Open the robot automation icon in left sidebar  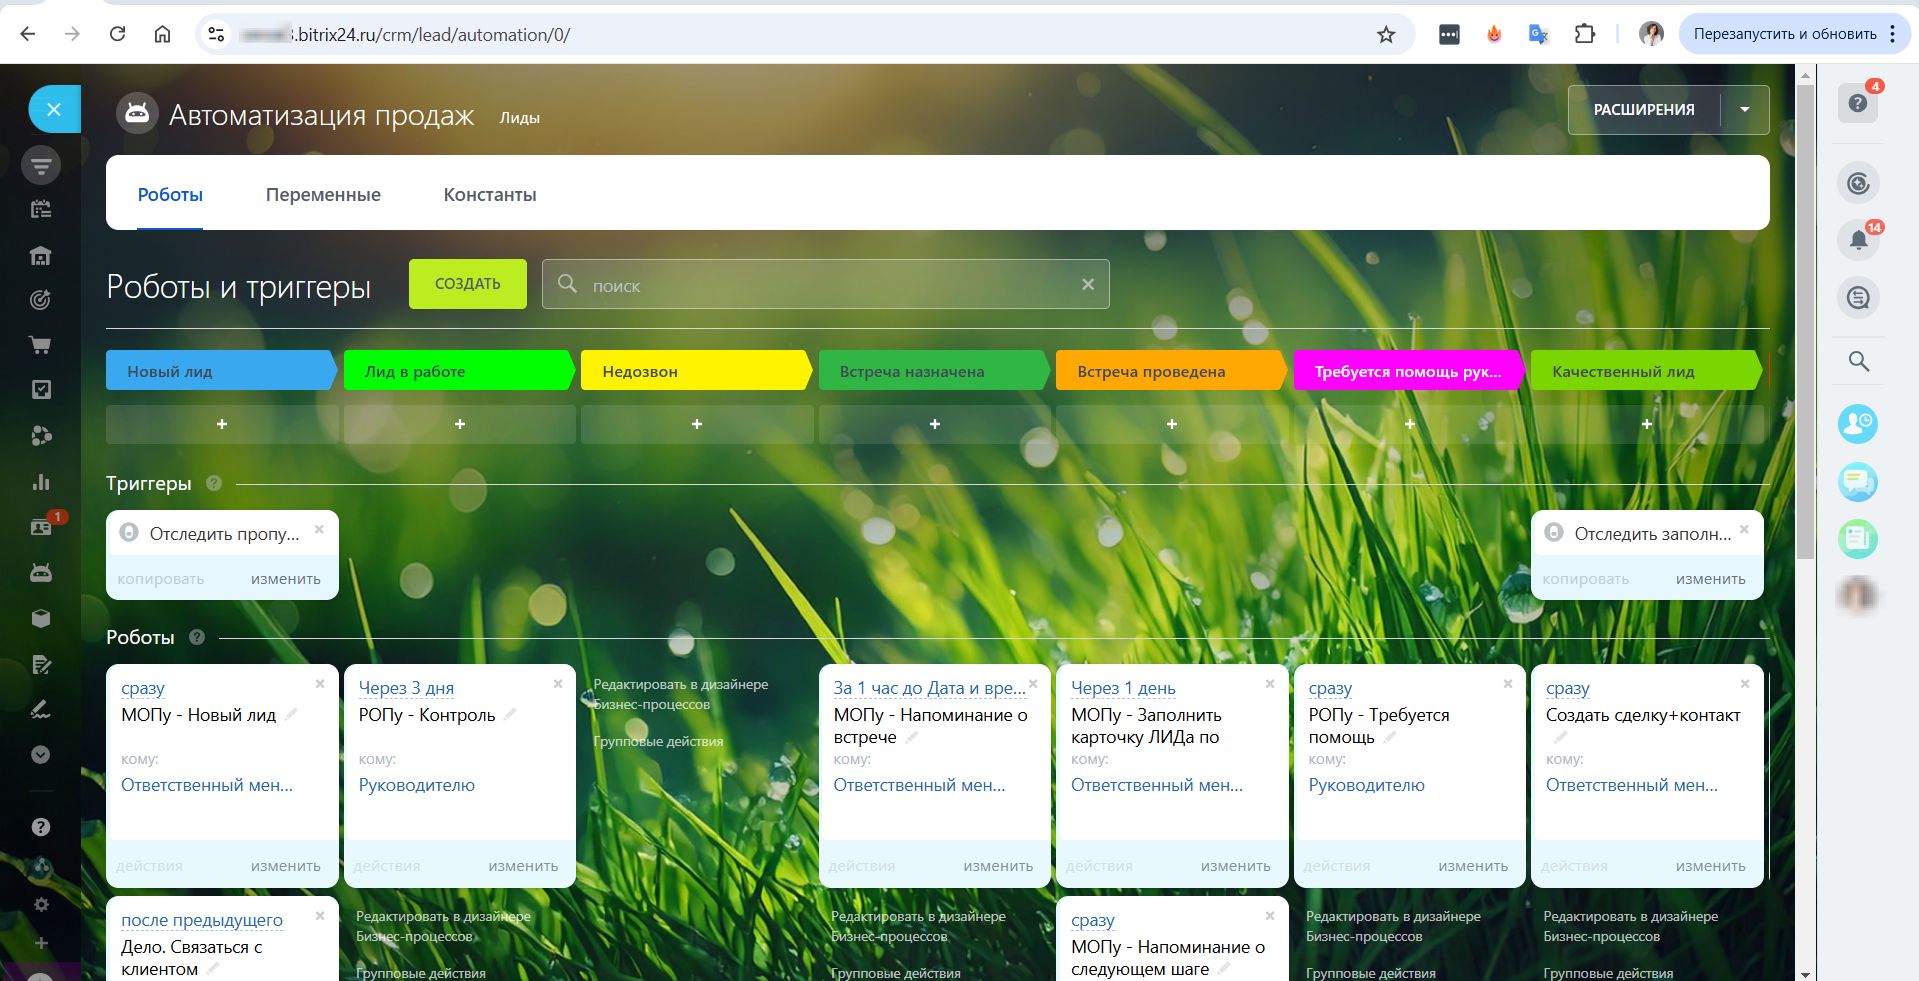coord(41,573)
